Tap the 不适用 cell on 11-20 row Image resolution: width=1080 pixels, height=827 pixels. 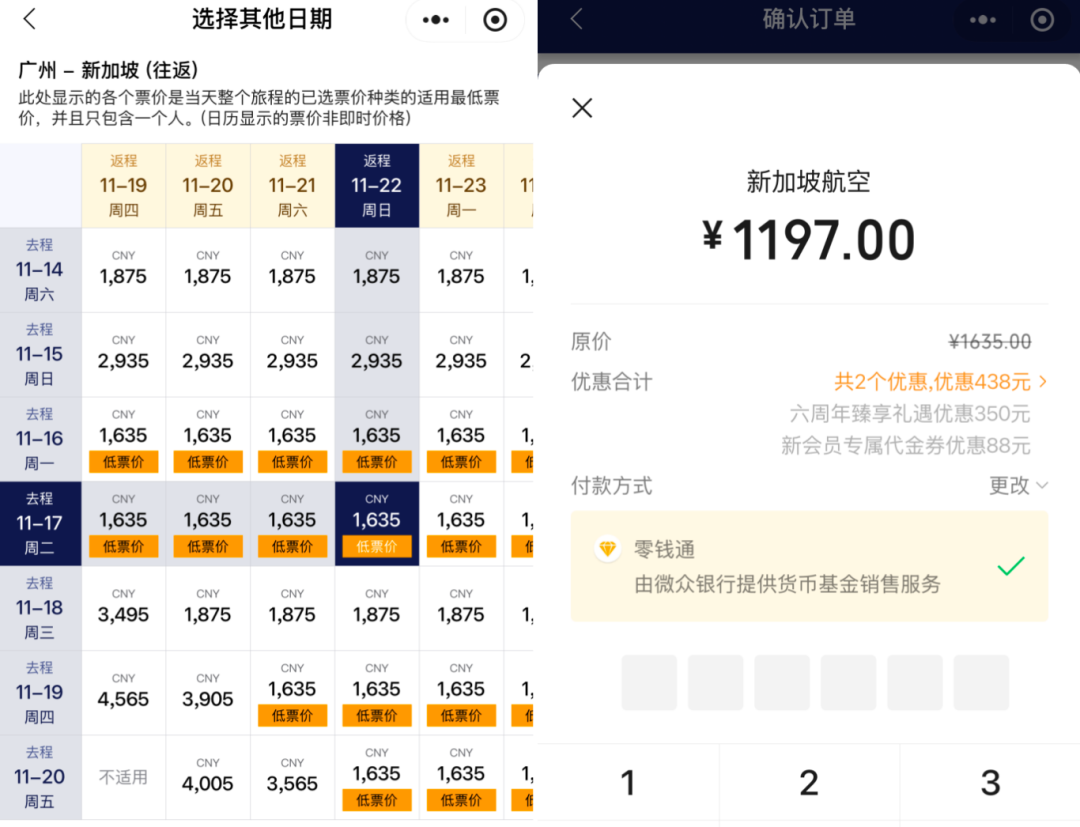(x=123, y=777)
